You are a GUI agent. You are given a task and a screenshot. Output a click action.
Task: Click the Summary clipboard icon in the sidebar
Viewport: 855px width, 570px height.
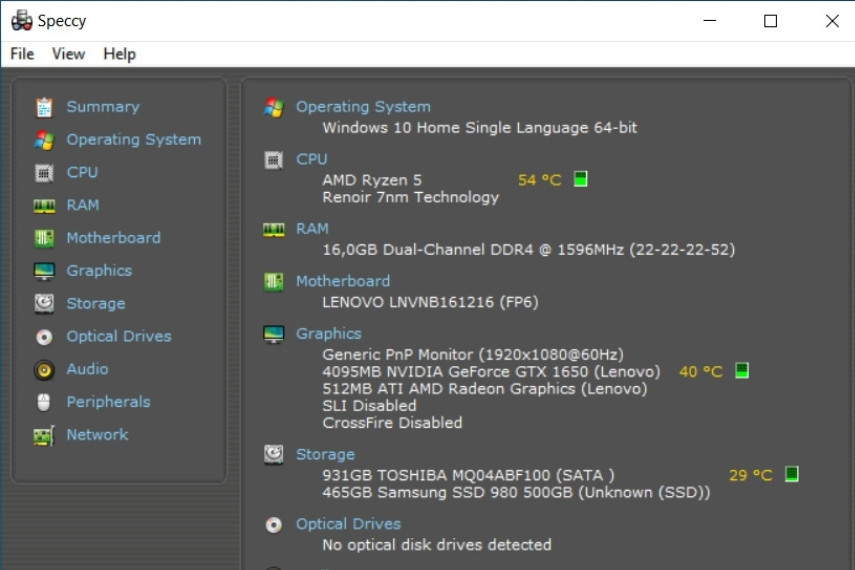44,107
